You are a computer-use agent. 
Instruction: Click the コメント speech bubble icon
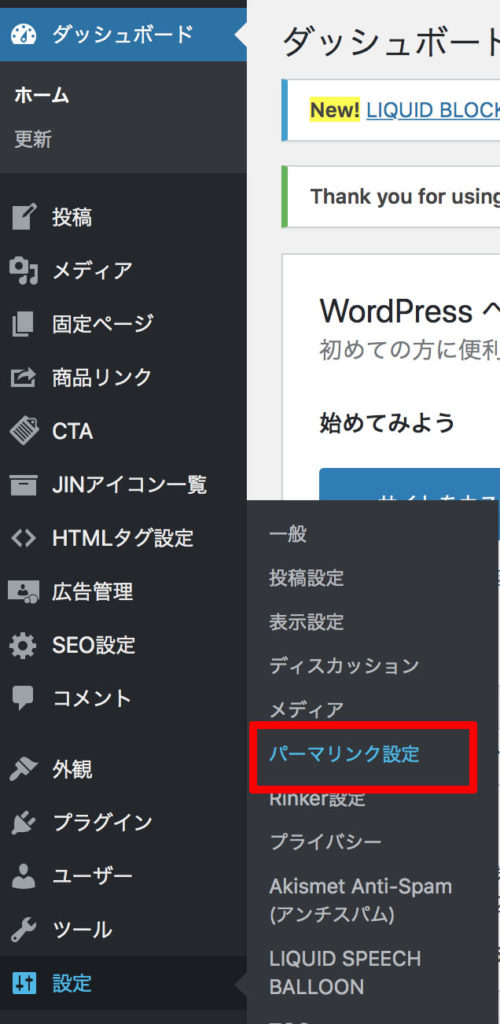(x=25, y=699)
